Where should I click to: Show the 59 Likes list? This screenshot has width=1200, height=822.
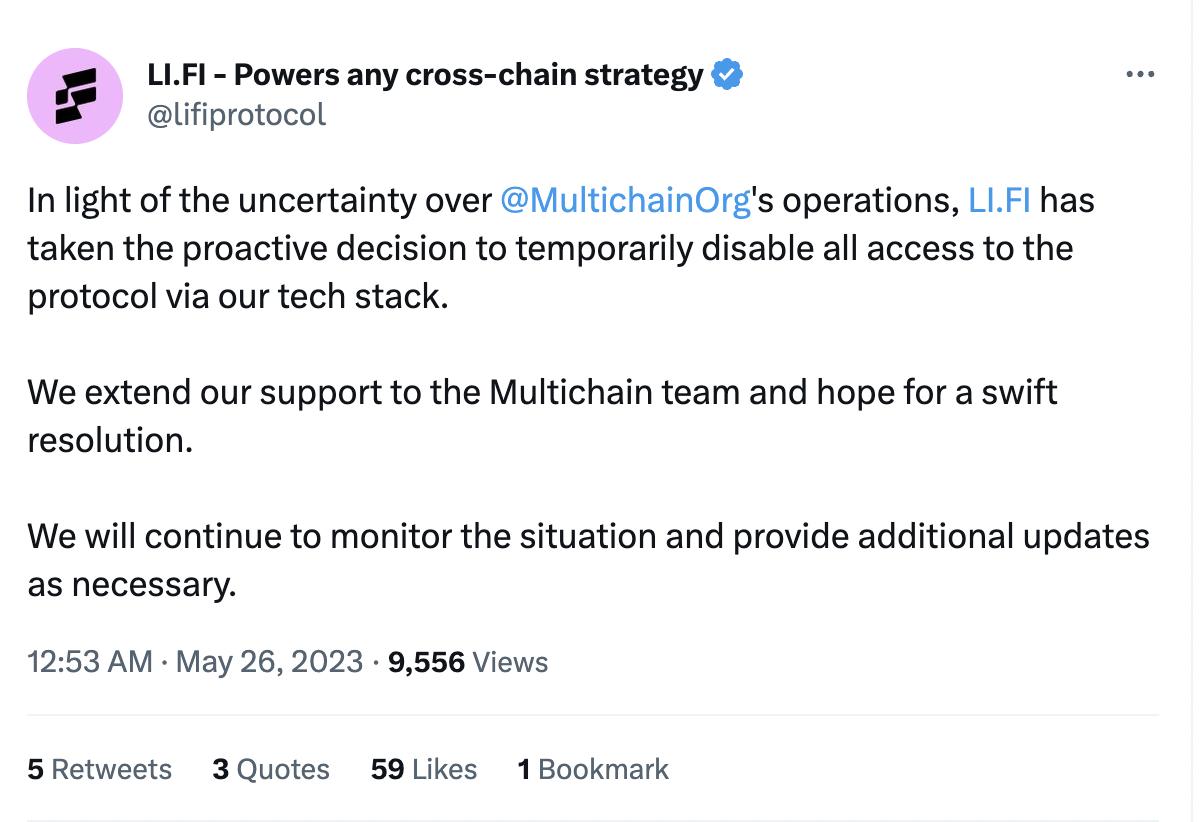click(x=424, y=769)
